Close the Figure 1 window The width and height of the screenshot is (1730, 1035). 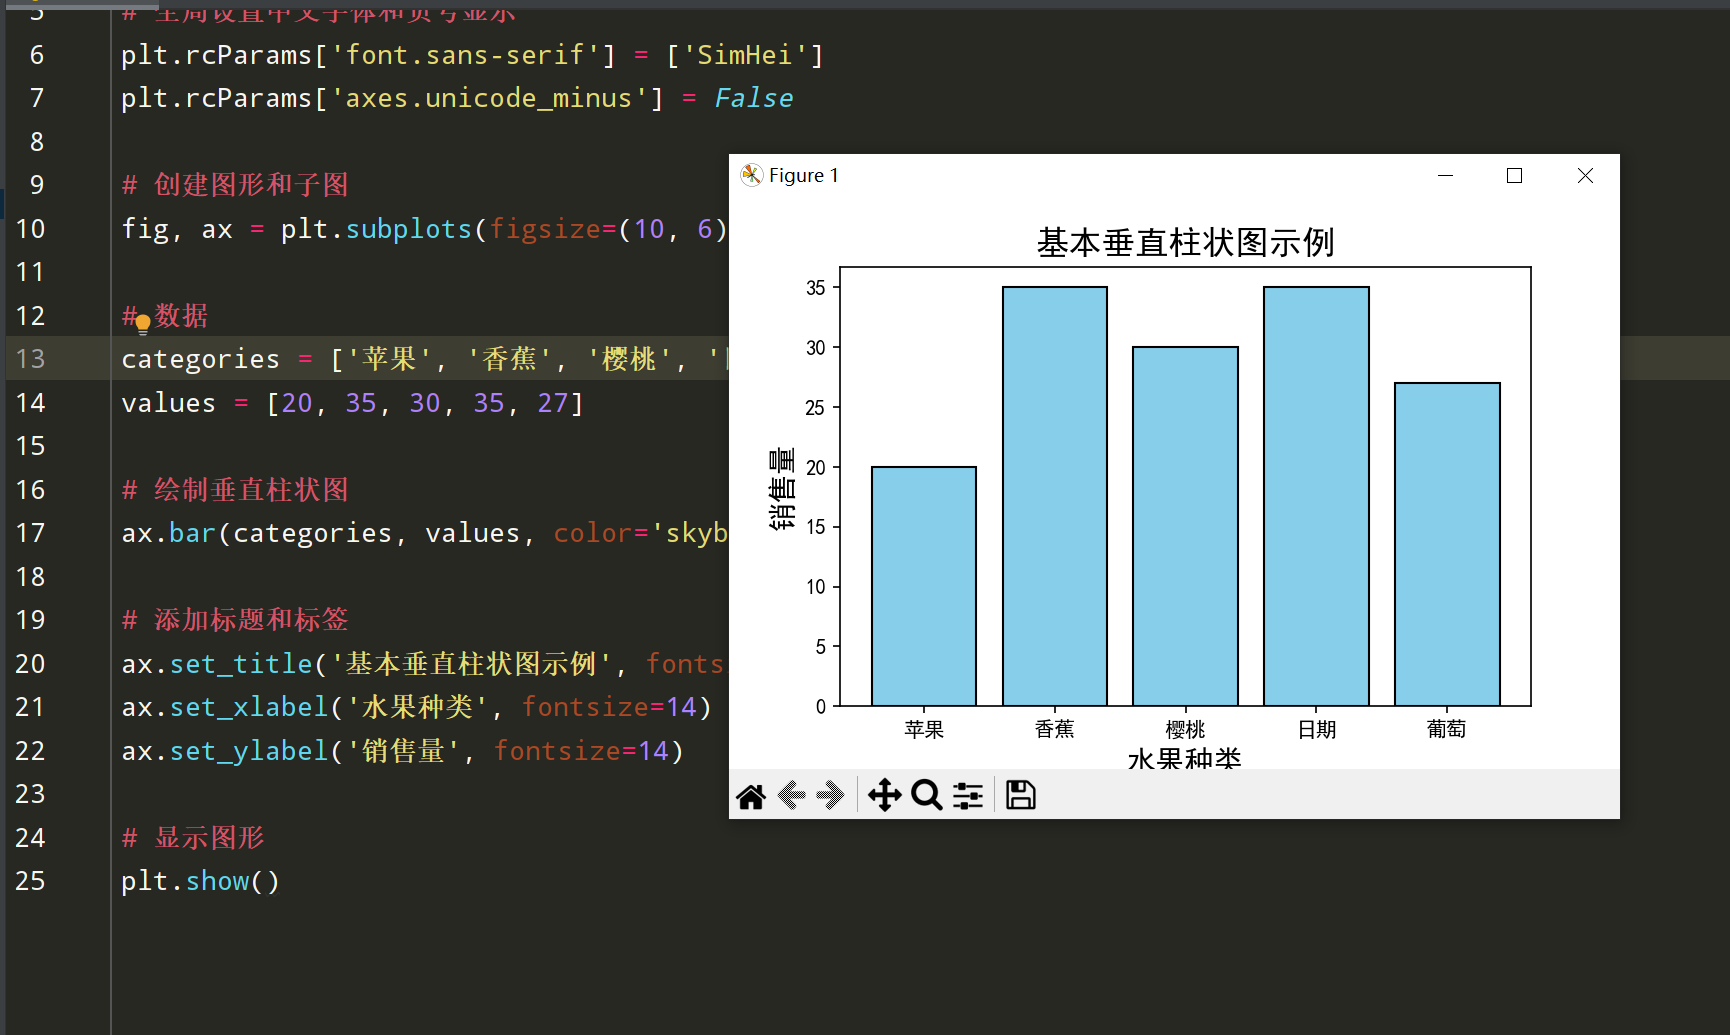1585,176
